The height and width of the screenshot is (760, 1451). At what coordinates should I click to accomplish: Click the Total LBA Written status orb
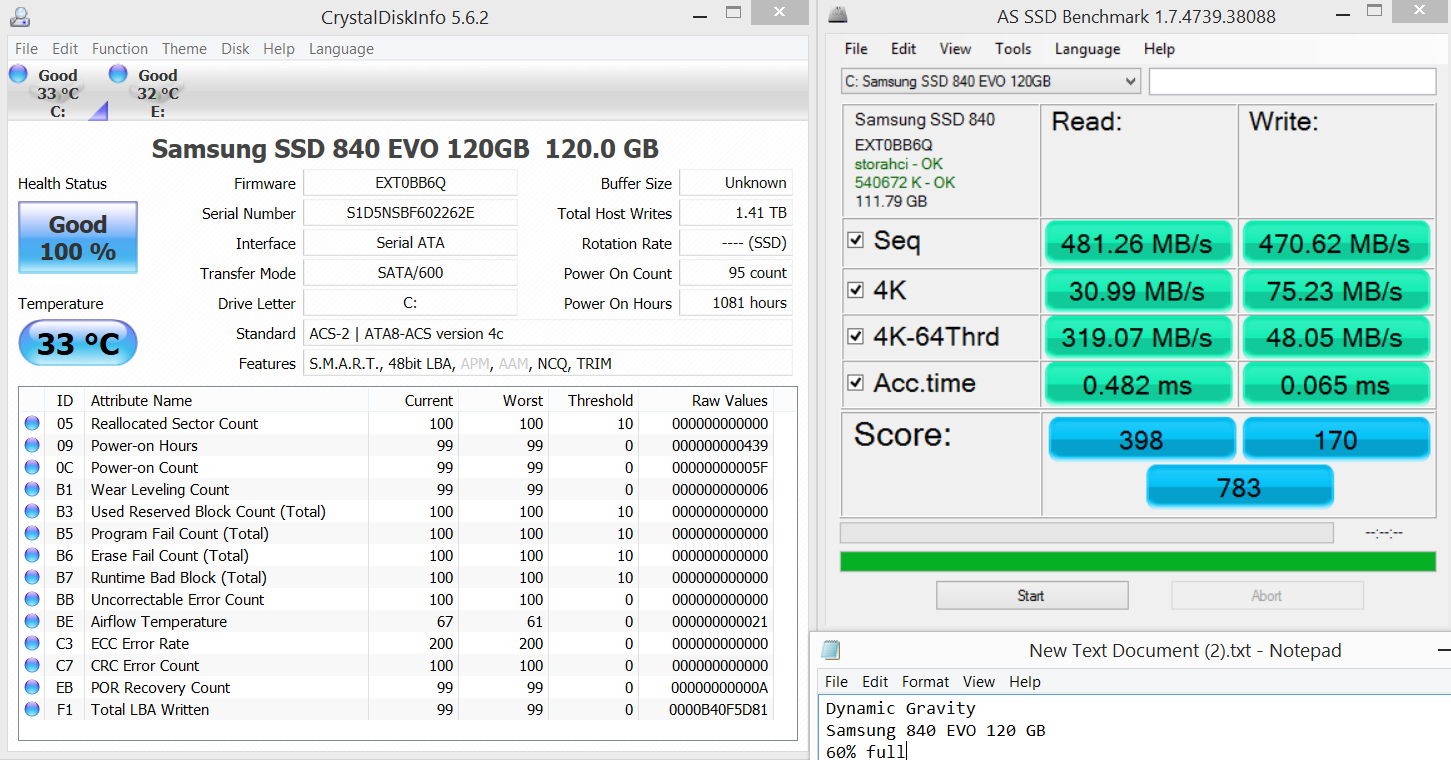pyautogui.click(x=32, y=710)
